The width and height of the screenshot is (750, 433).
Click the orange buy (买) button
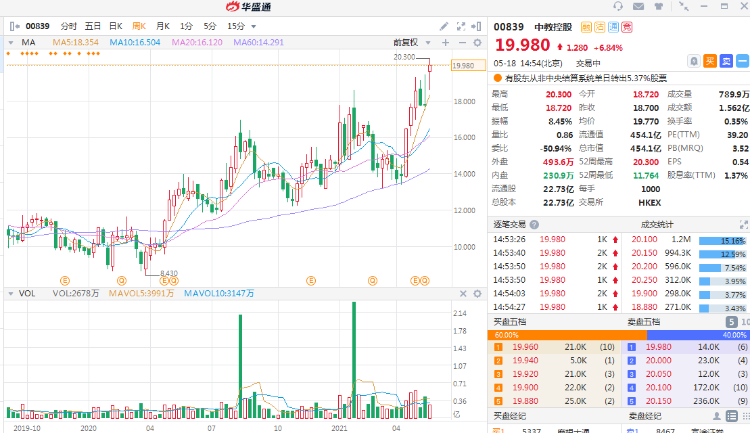coord(710,61)
